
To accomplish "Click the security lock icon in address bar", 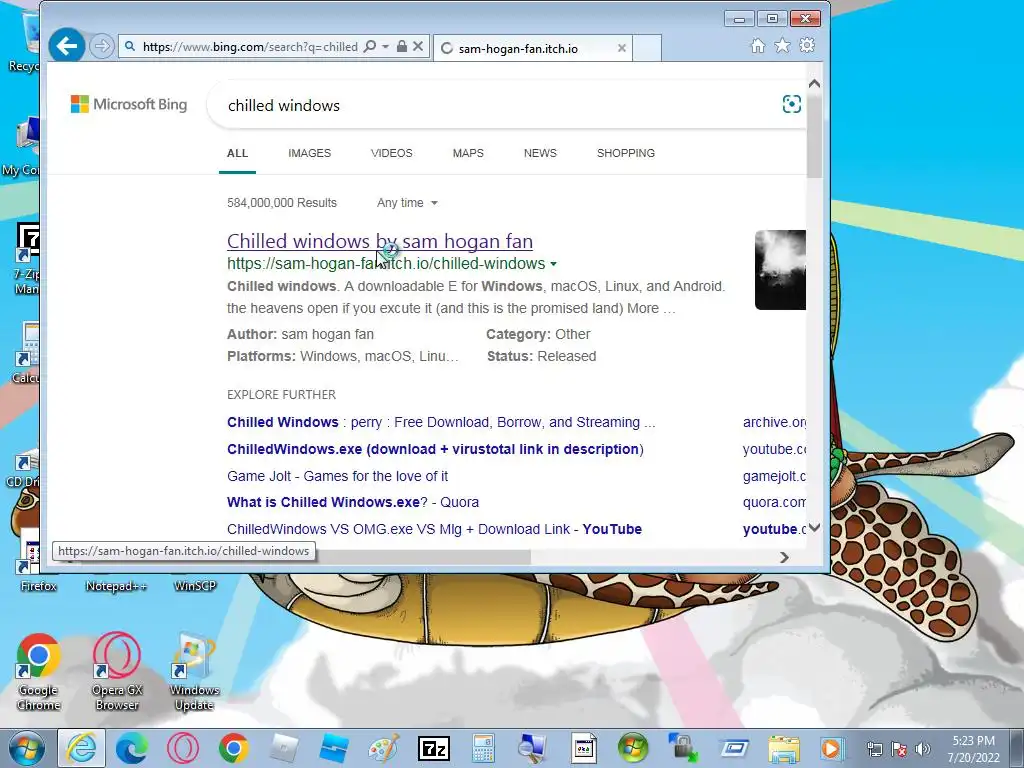I will pos(402,46).
